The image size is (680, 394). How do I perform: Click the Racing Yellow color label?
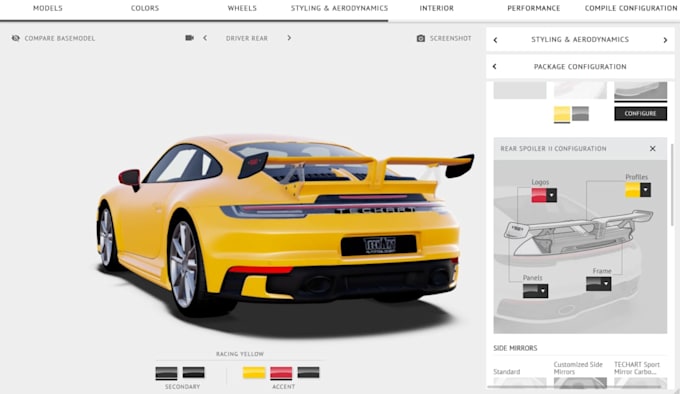(240, 354)
